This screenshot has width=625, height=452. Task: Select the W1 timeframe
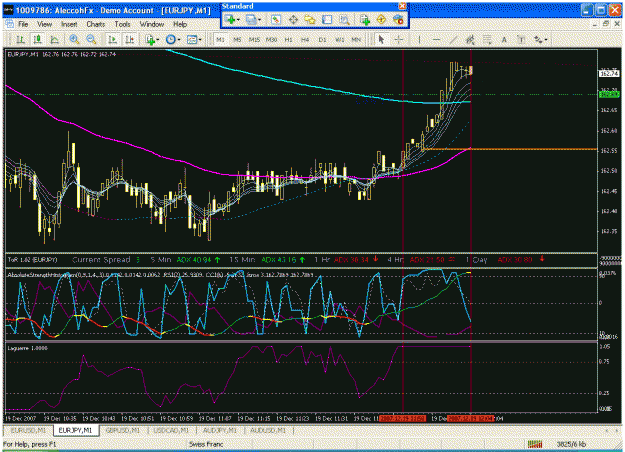340,39
